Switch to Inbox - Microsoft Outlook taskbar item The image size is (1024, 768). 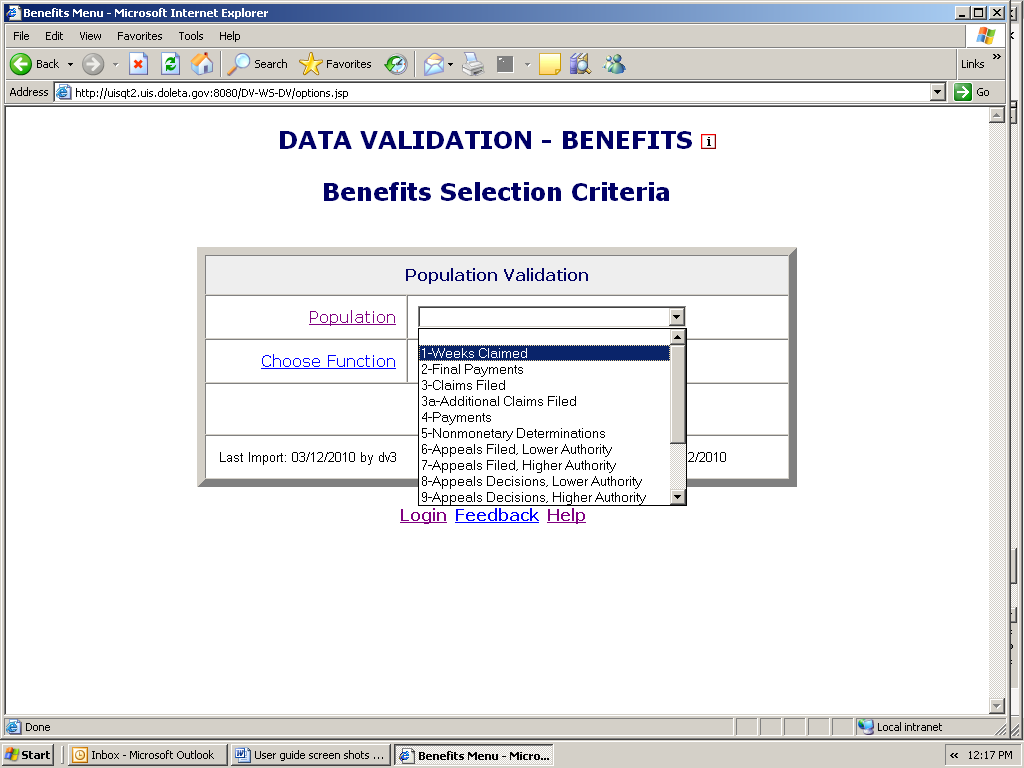[x=148, y=755]
